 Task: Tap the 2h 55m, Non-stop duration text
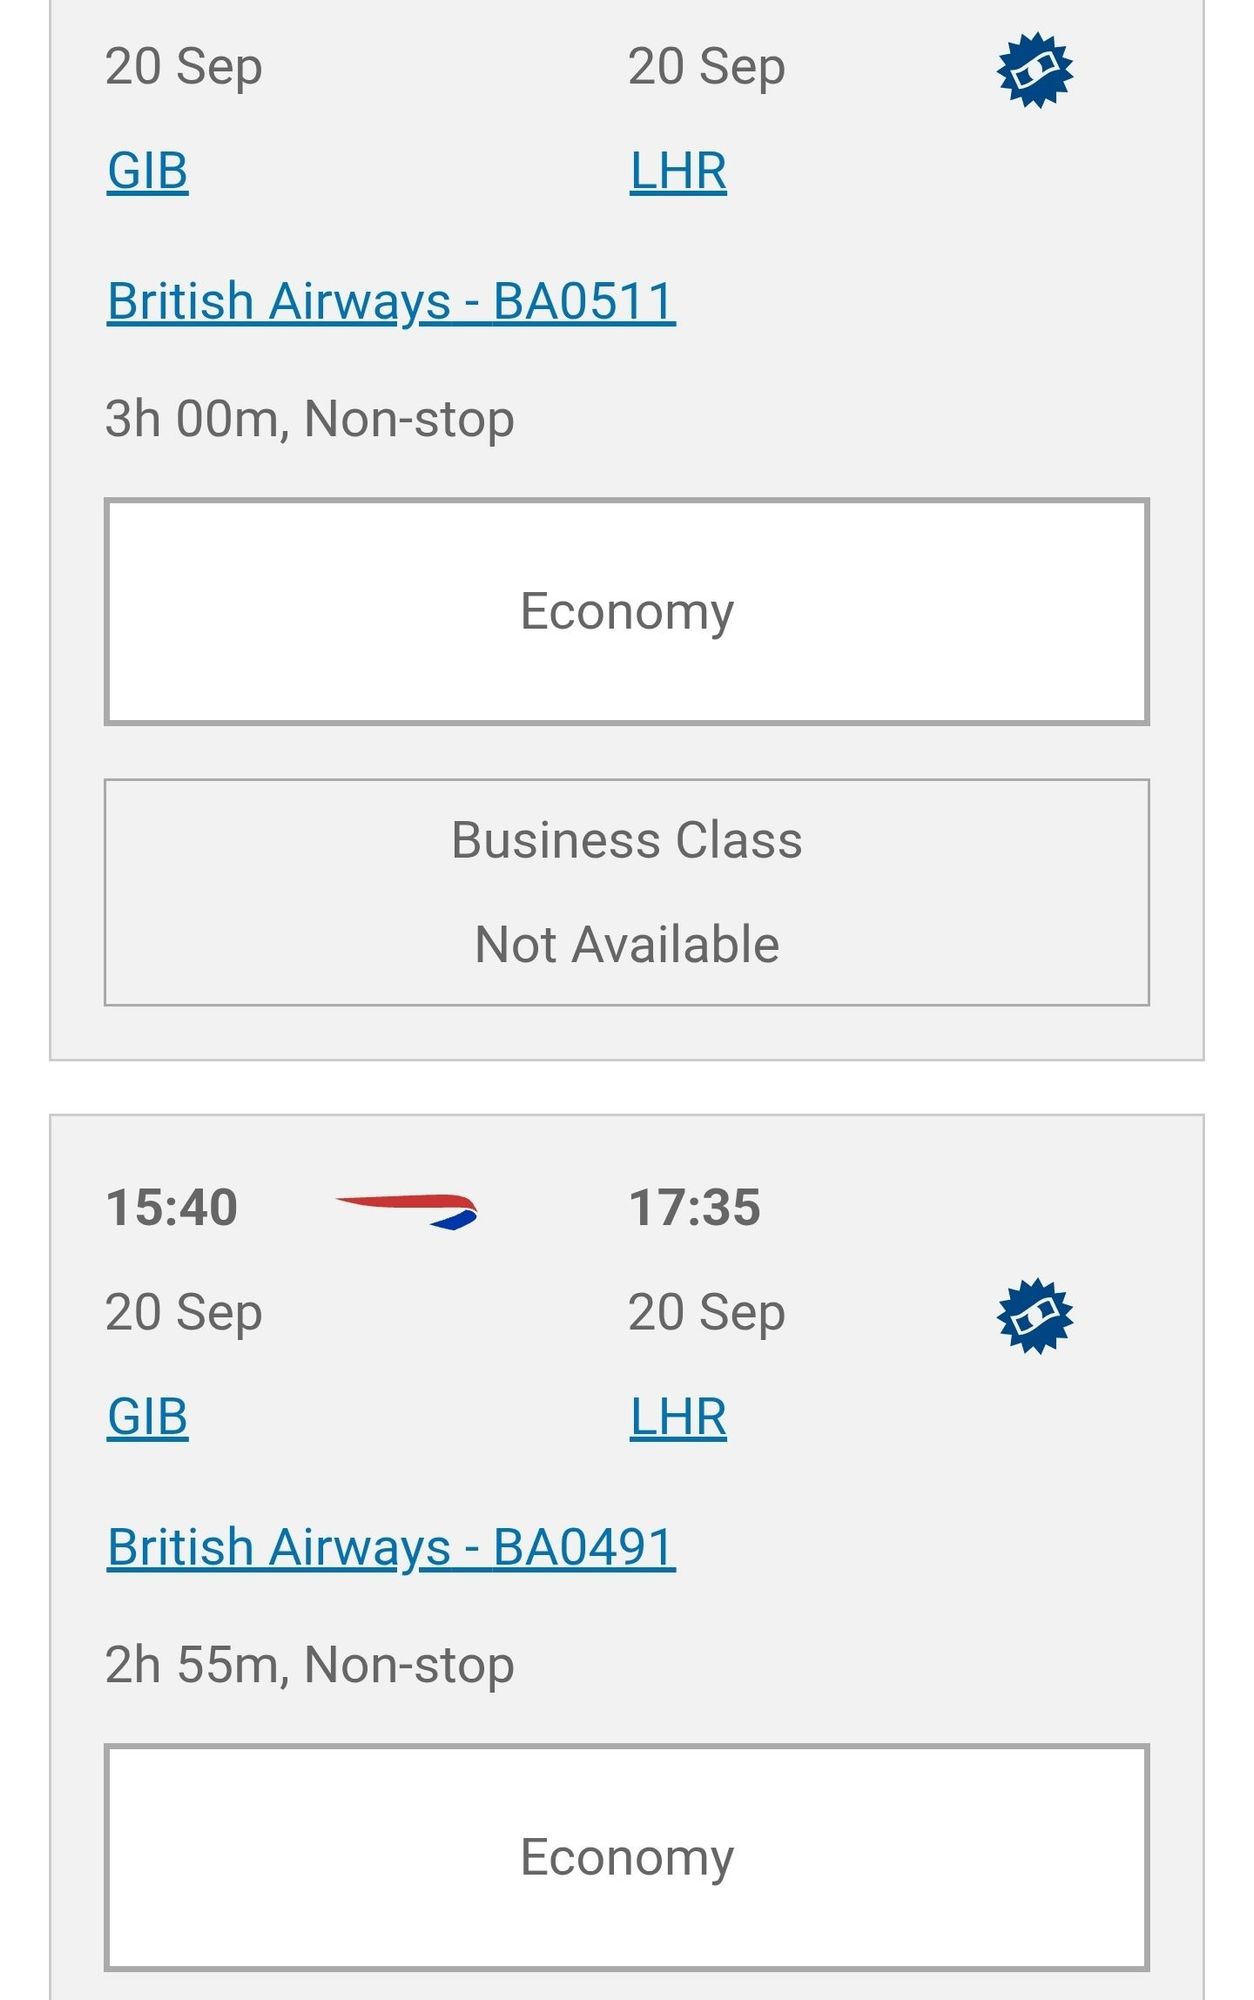click(310, 1665)
